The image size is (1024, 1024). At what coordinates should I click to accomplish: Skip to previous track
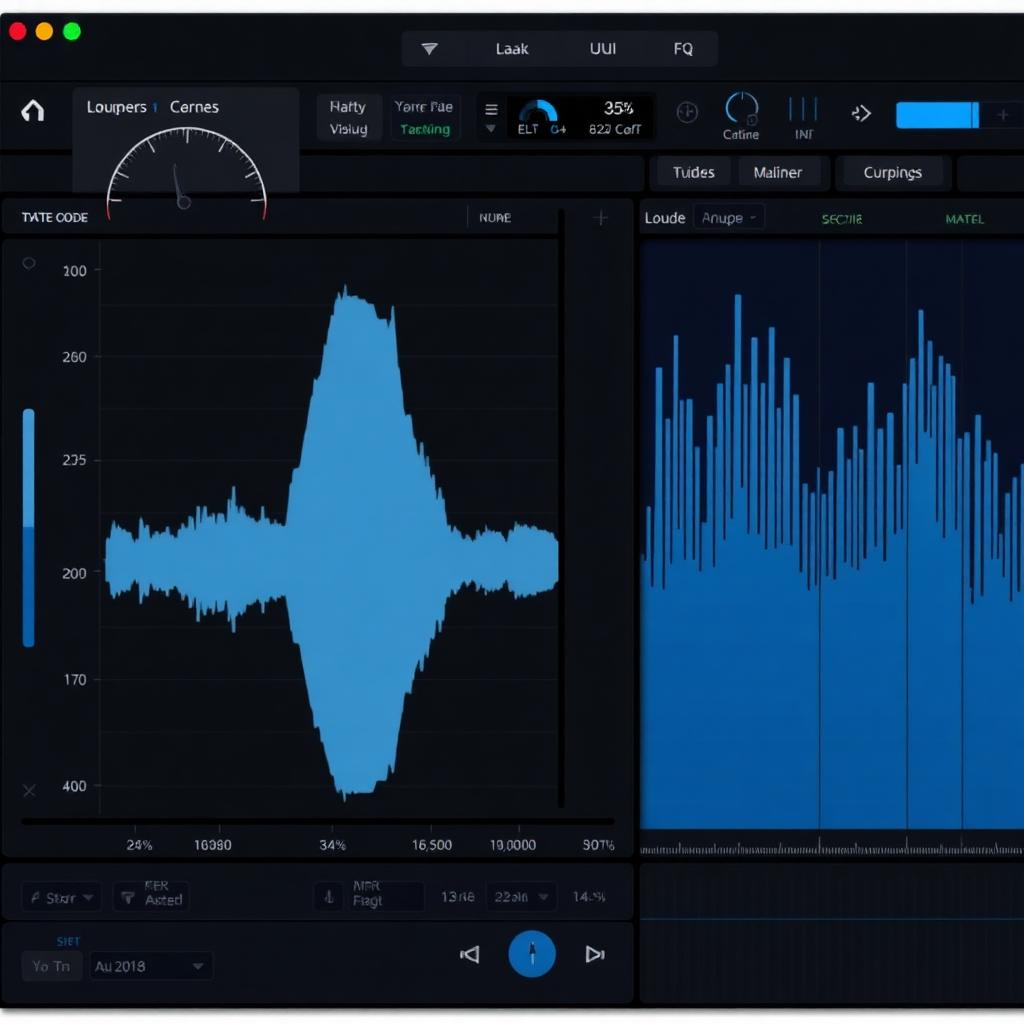469,954
